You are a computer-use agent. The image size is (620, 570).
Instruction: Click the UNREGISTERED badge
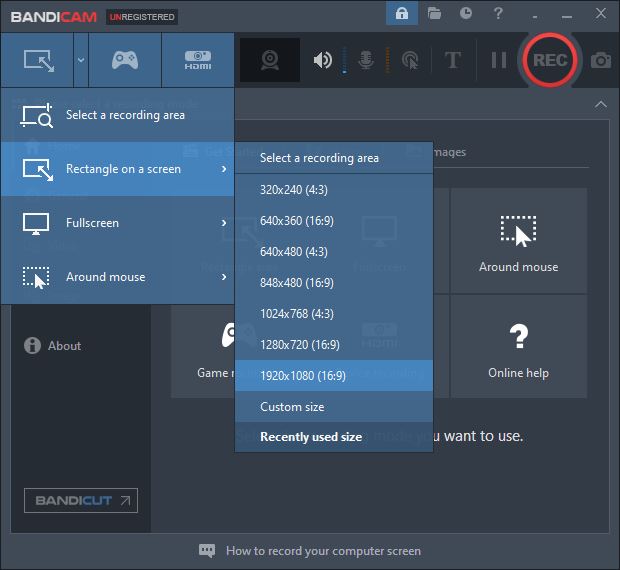click(x=142, y=17)
